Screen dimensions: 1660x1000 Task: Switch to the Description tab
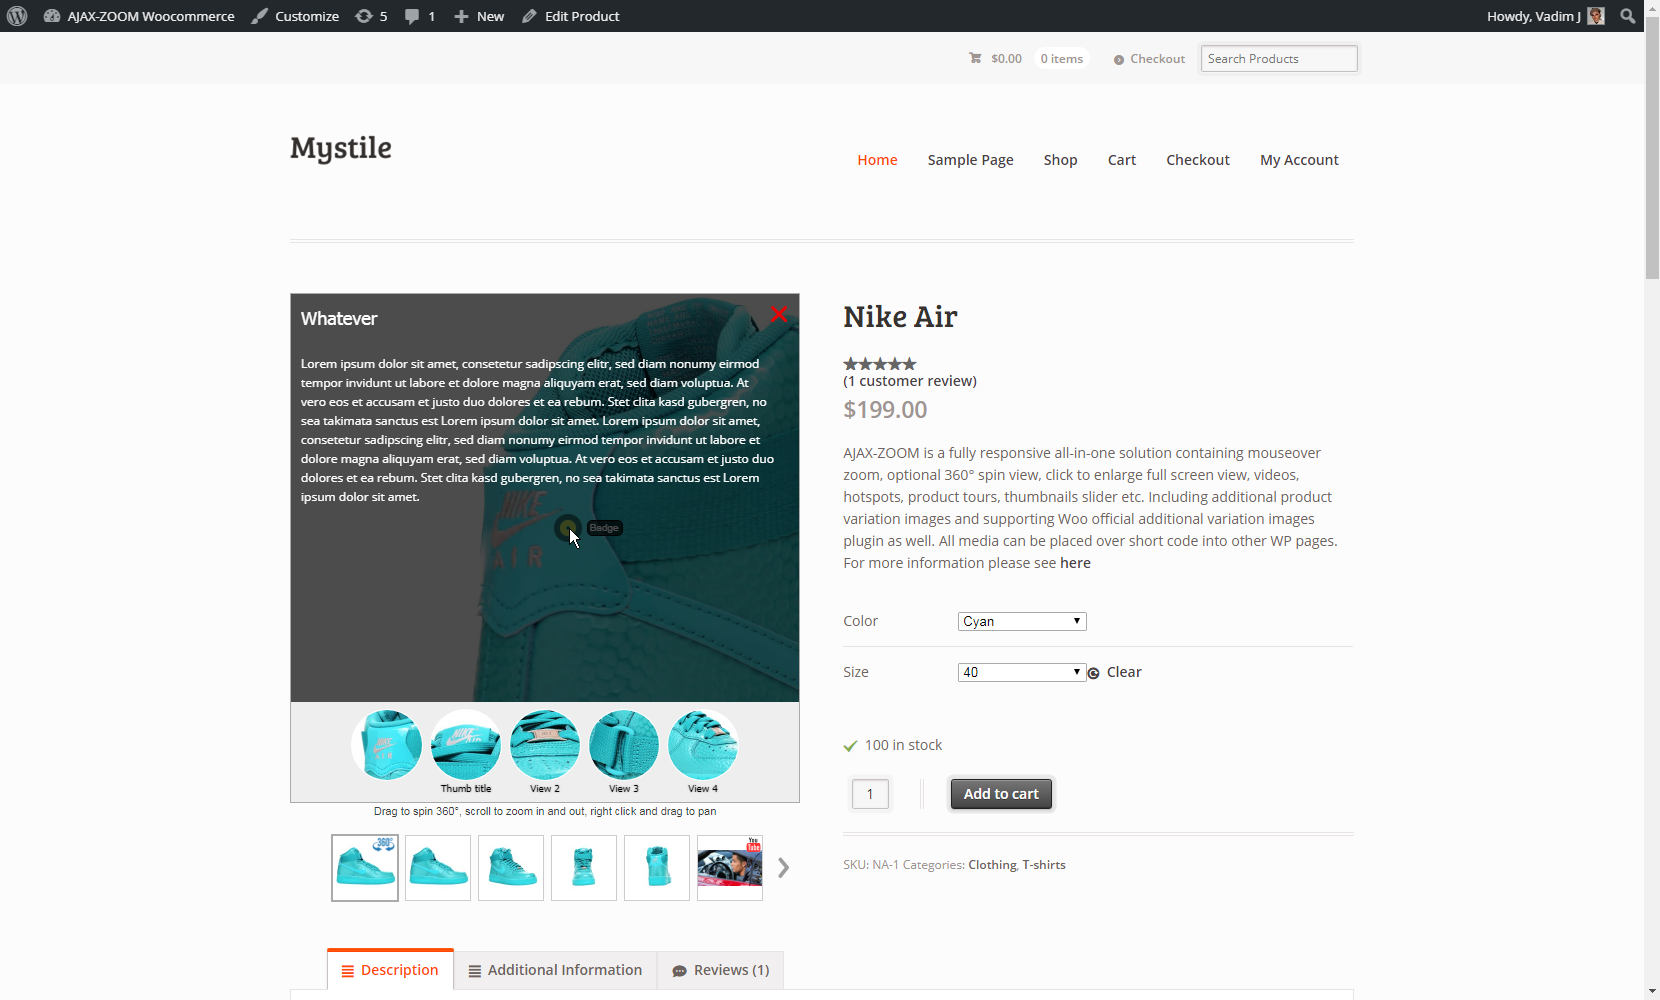(x=390, y=970)
